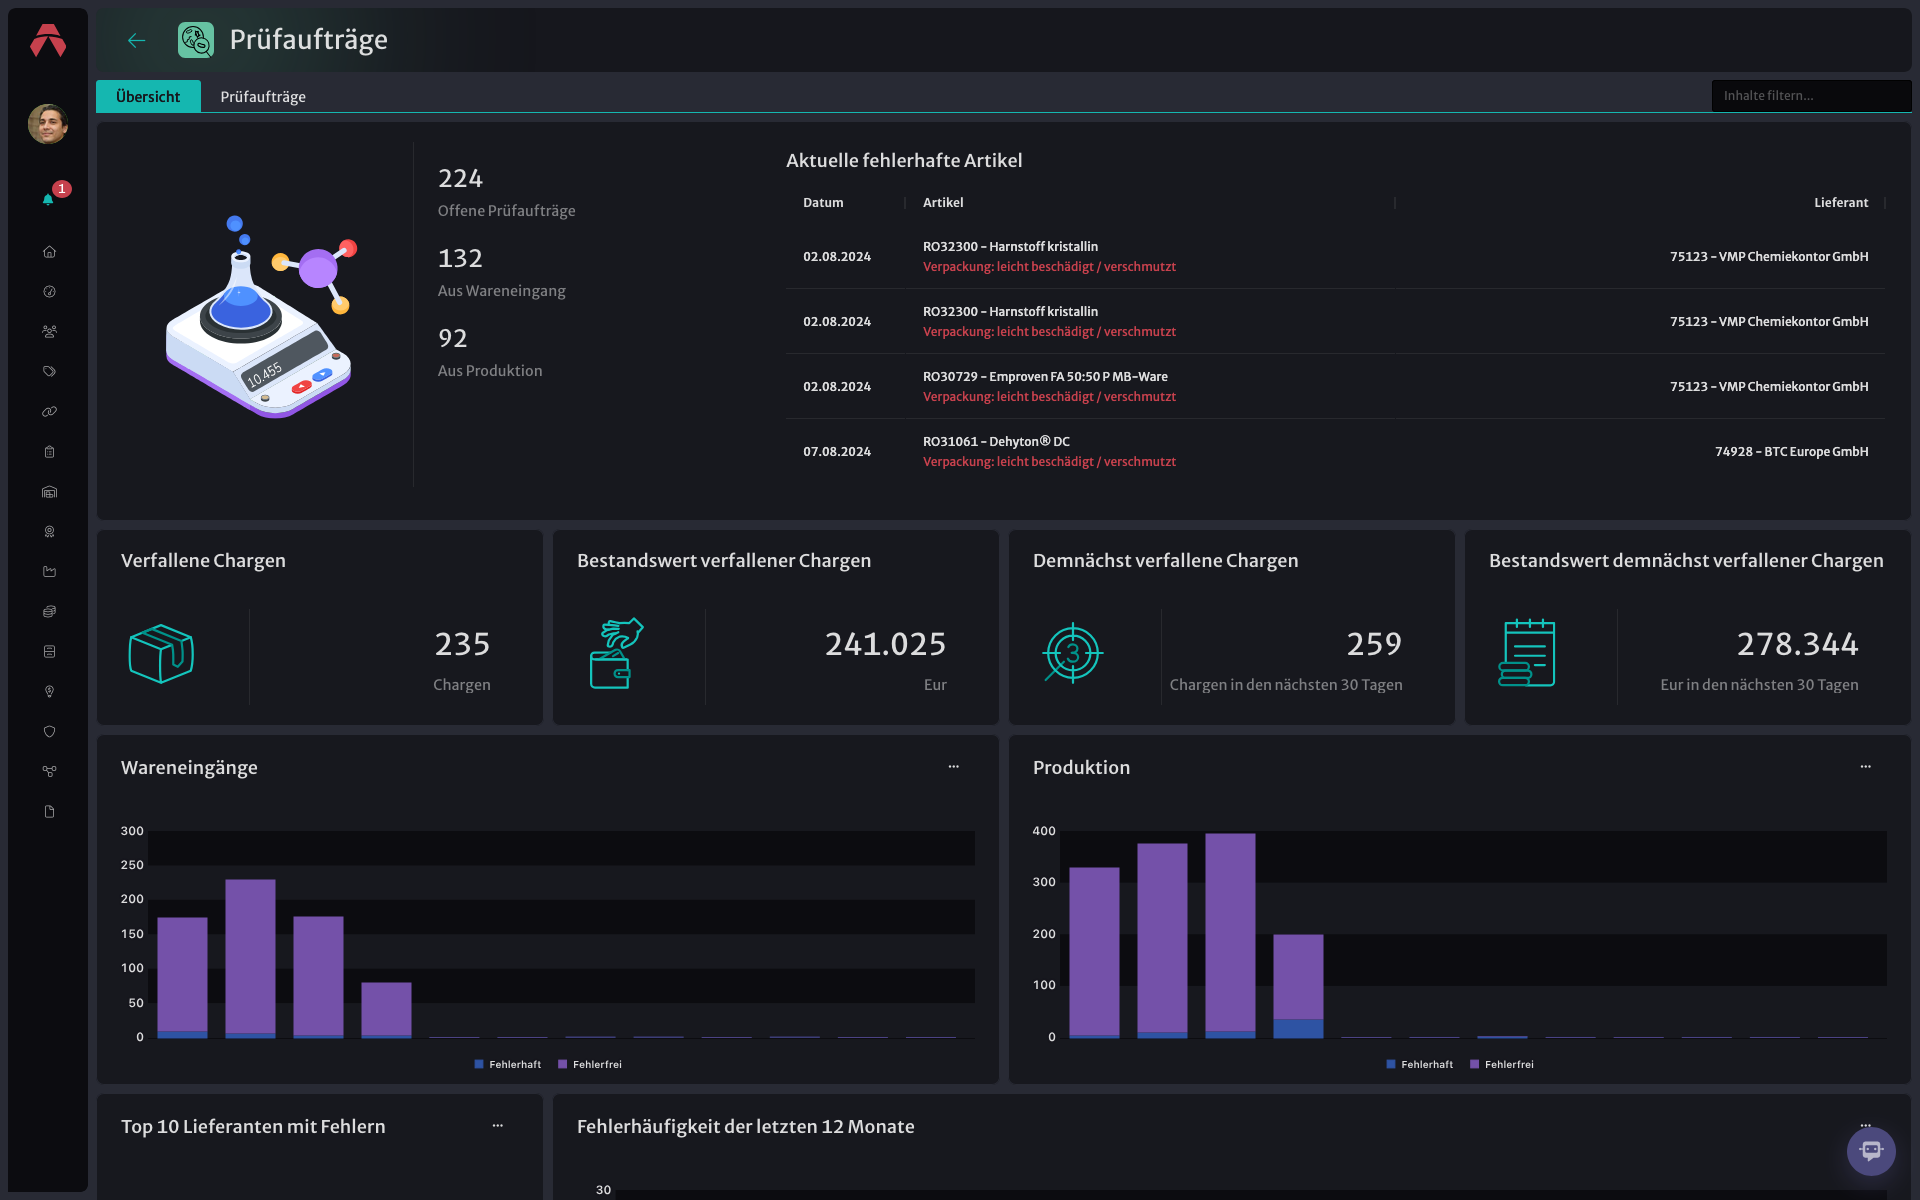
Task: Focus the Inhalte filtern search field
Action: 1811,96
